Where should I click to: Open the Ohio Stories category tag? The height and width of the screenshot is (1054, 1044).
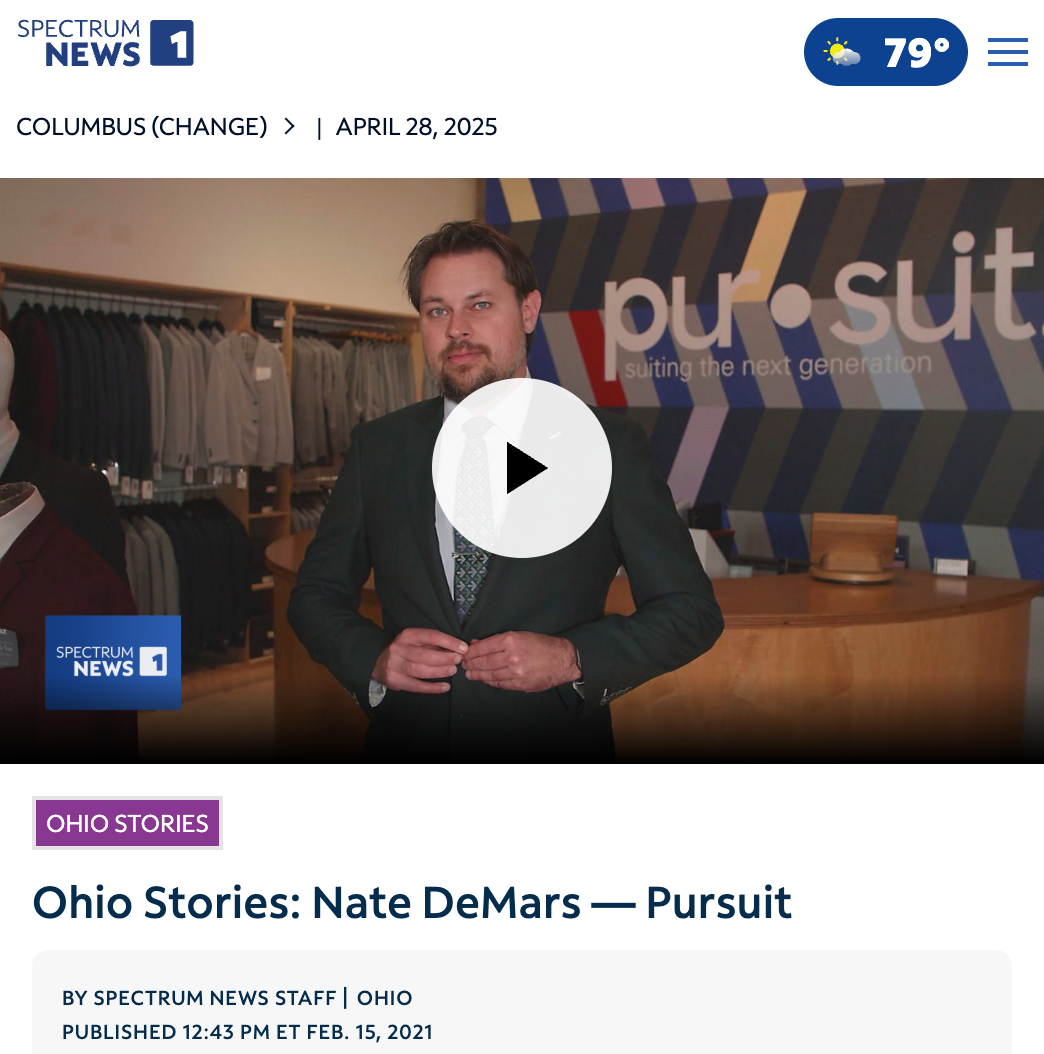pos(127,823)
